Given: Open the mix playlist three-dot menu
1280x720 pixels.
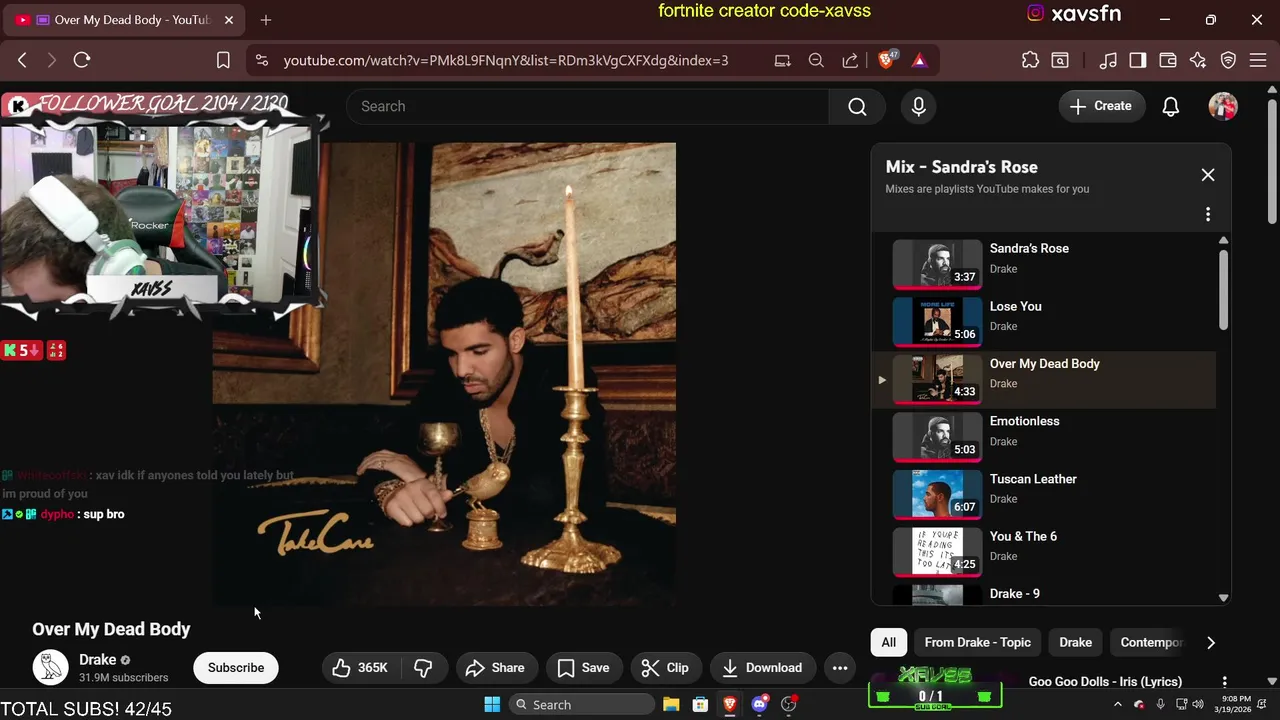Looking at the screenshot, I should [1208, 214].
